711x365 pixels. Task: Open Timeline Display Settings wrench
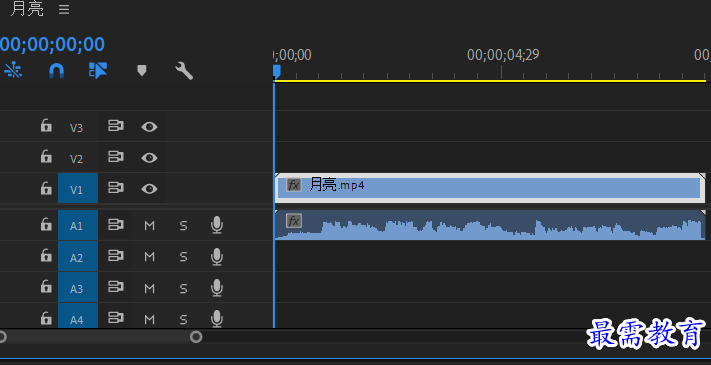tap(184, 71)
